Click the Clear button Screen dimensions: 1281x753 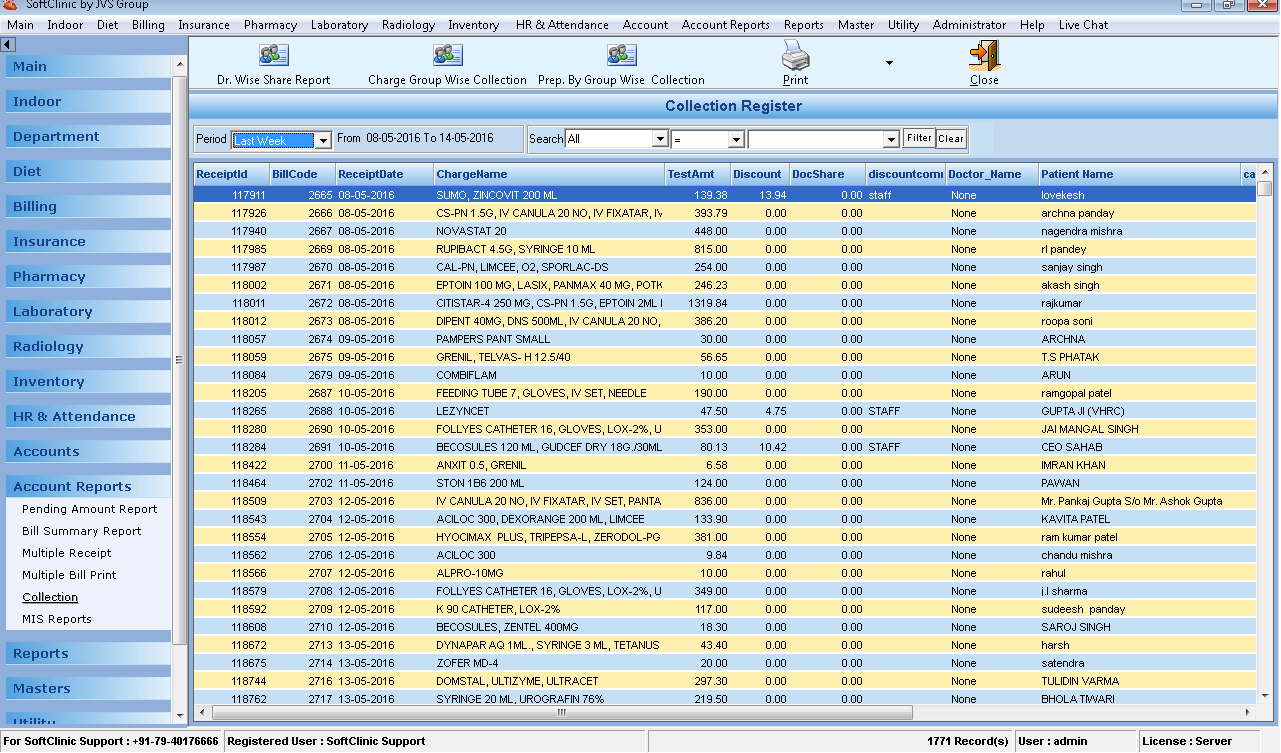tap(951, 139)
